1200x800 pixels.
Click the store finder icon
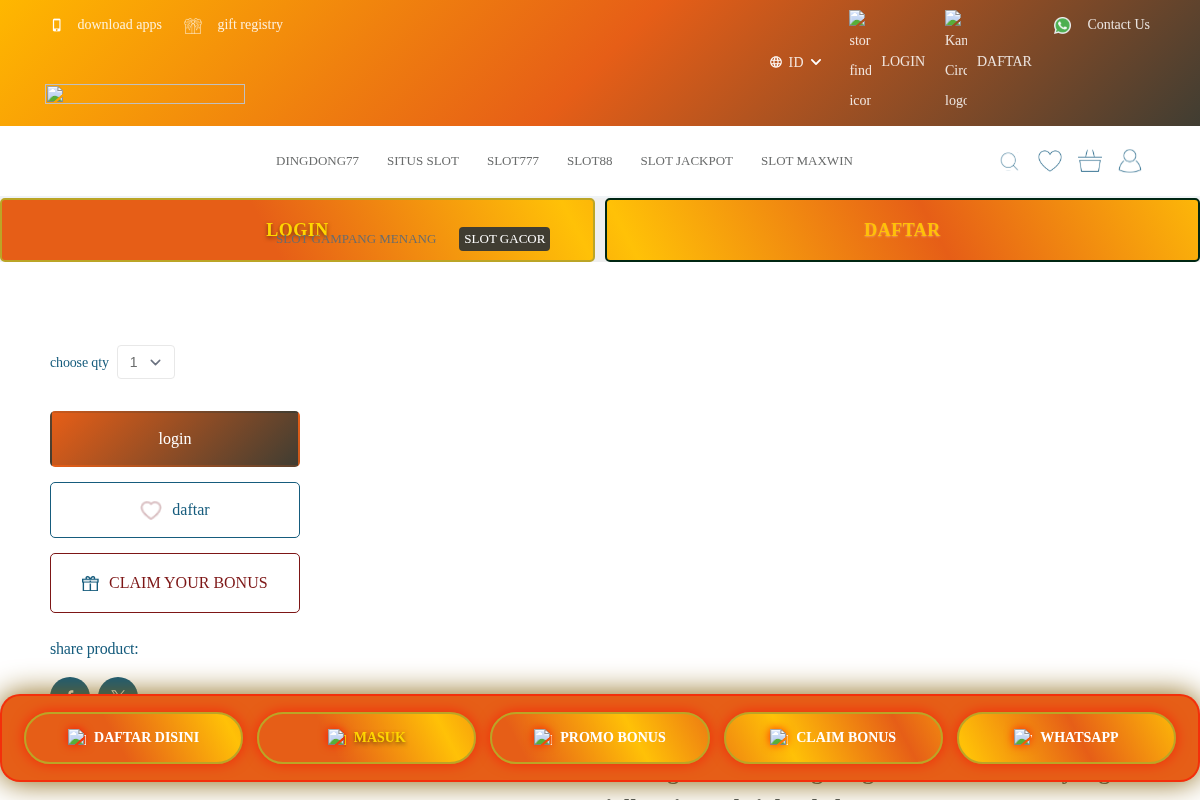tap(860, 60)
